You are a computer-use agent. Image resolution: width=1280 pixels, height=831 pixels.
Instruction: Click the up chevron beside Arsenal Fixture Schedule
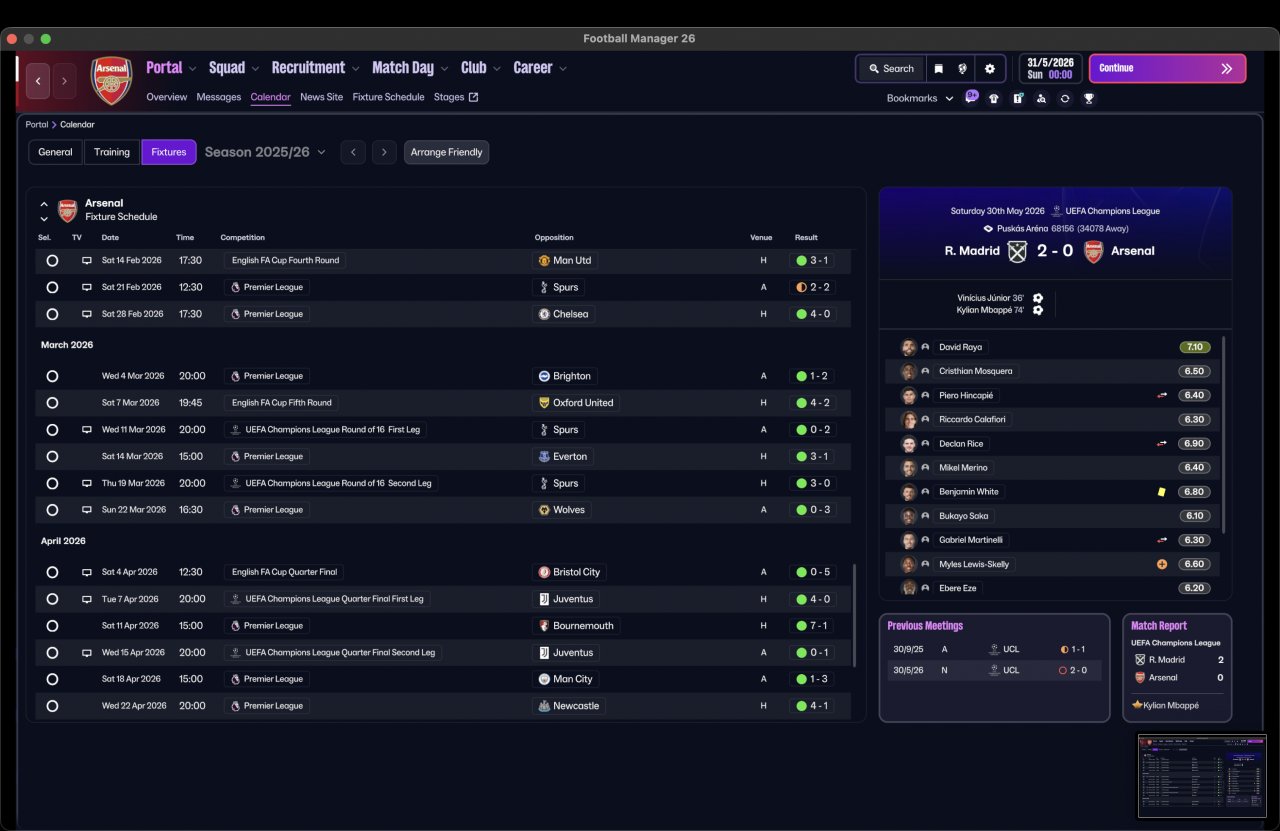pyautogui.click(x=44, y=204)
